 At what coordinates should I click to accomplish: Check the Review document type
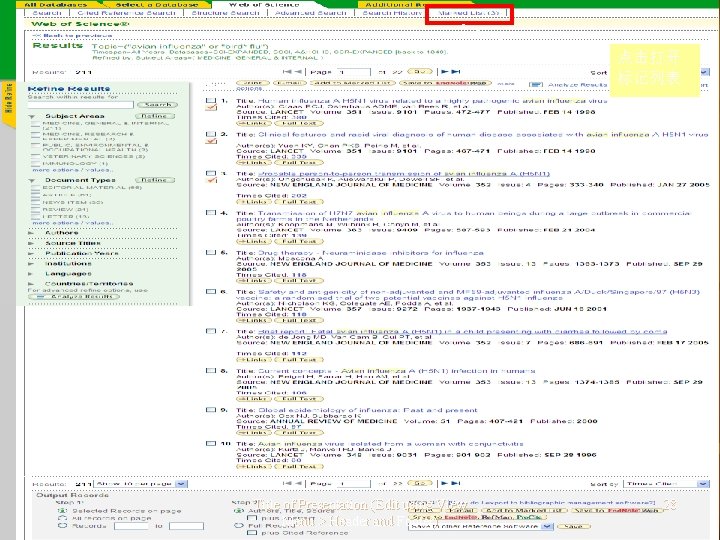pos(35,209)
